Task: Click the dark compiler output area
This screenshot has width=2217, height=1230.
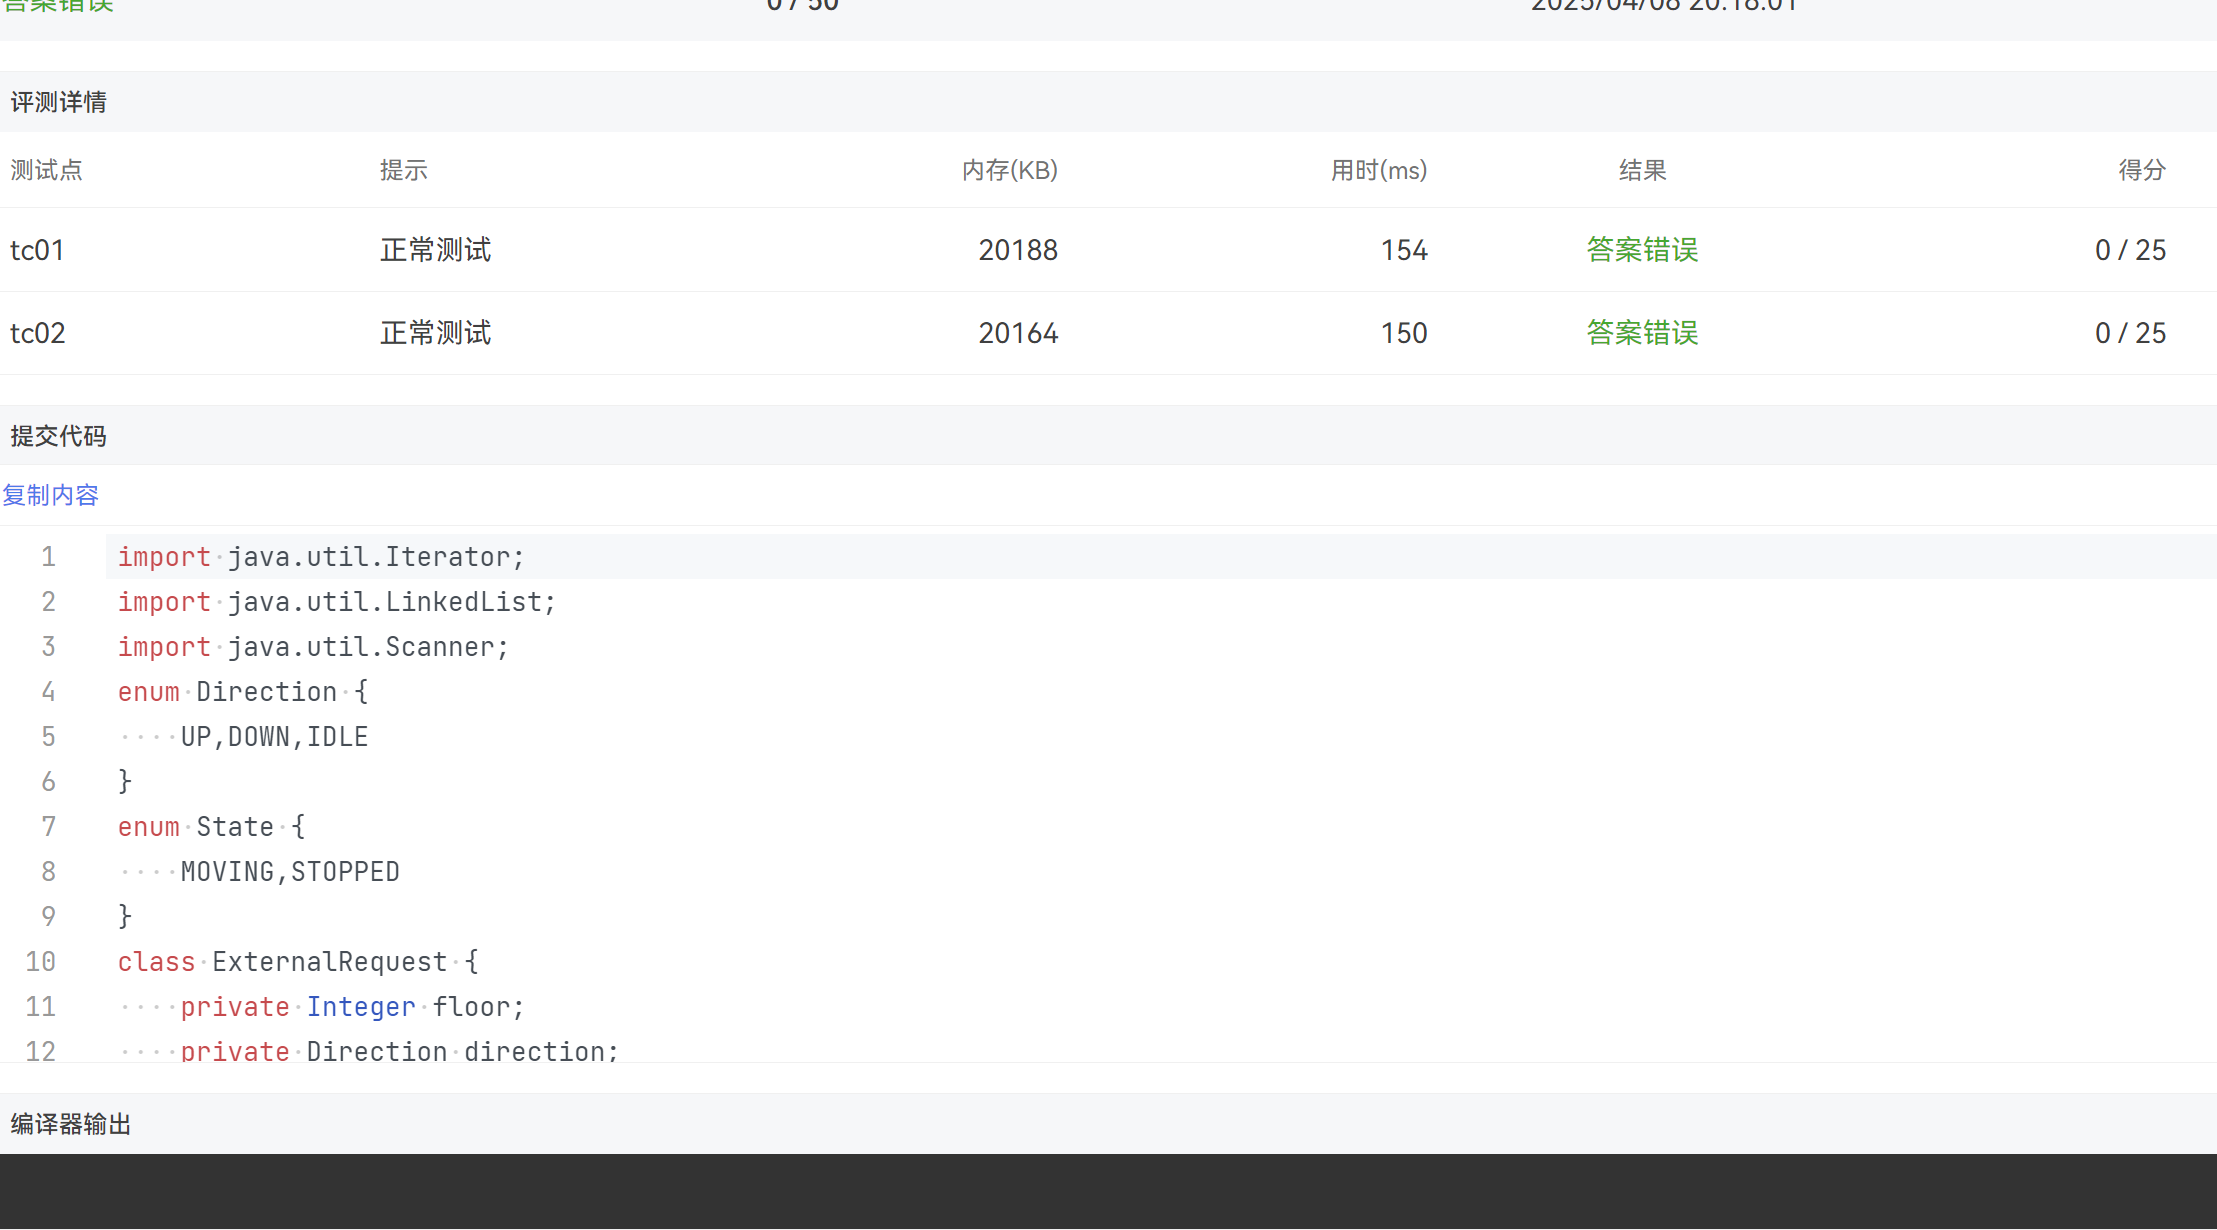Action: (1108, 1190)
